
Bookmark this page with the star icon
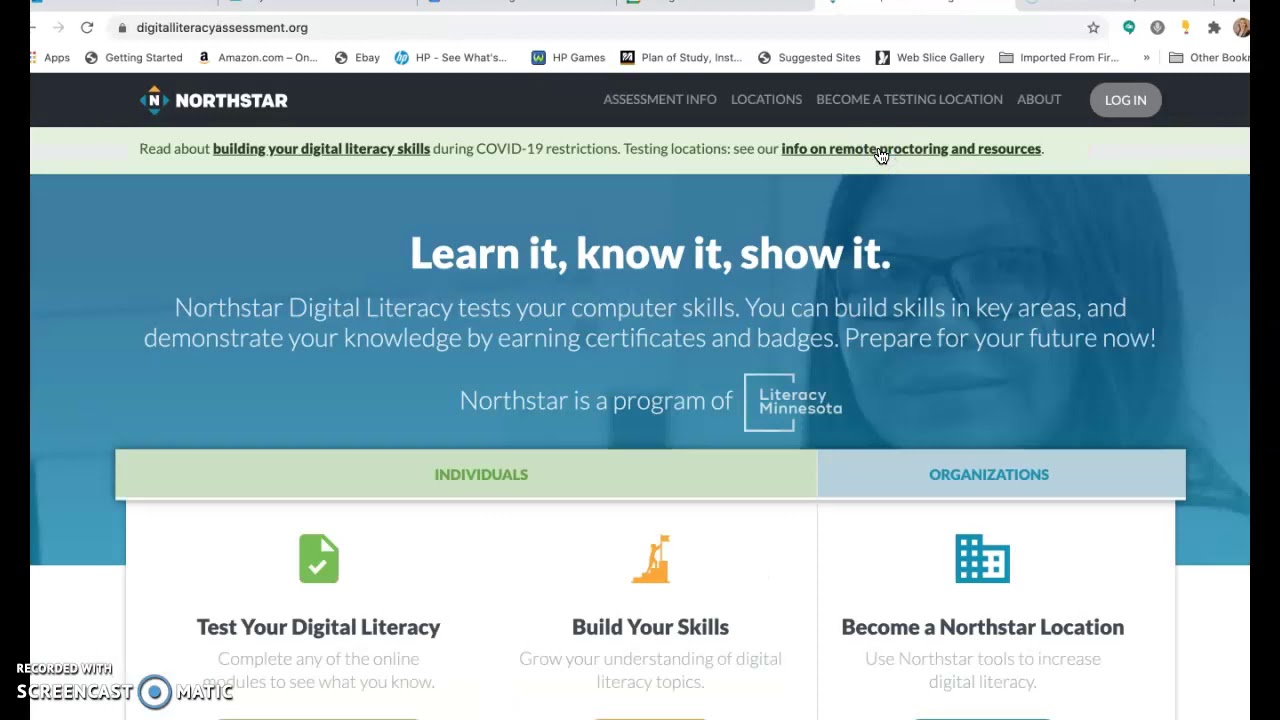point(1093,28)
